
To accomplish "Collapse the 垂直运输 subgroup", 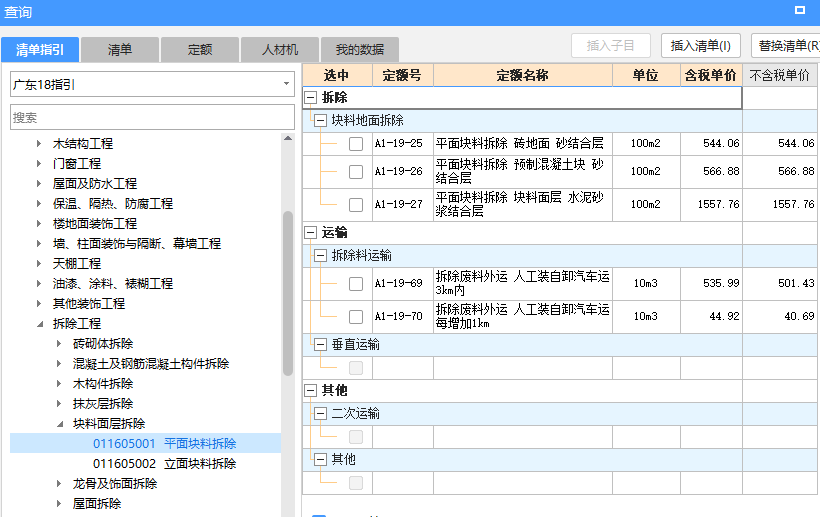I will (x=320, y=344).
